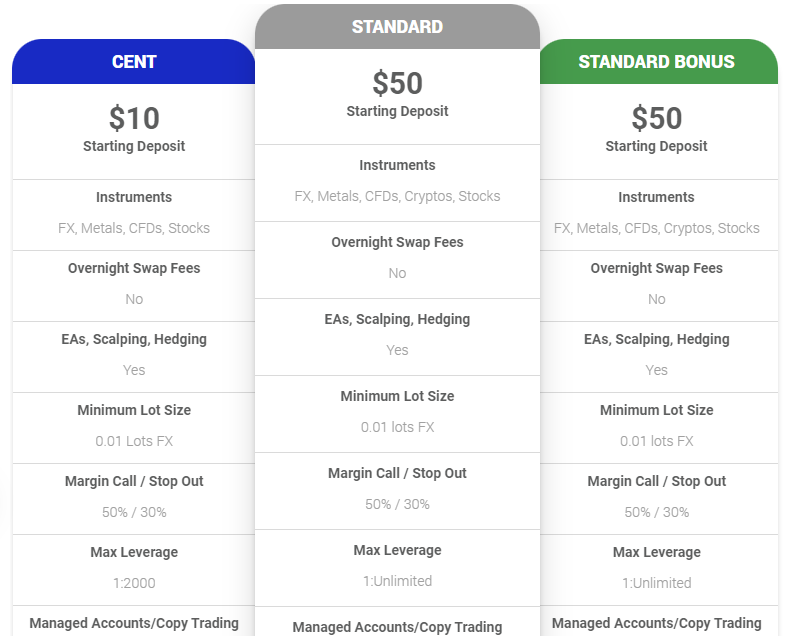Click the $50 deposit in Standard column
The width and height of the screenshot is (791, 636).
click(397, 83)
